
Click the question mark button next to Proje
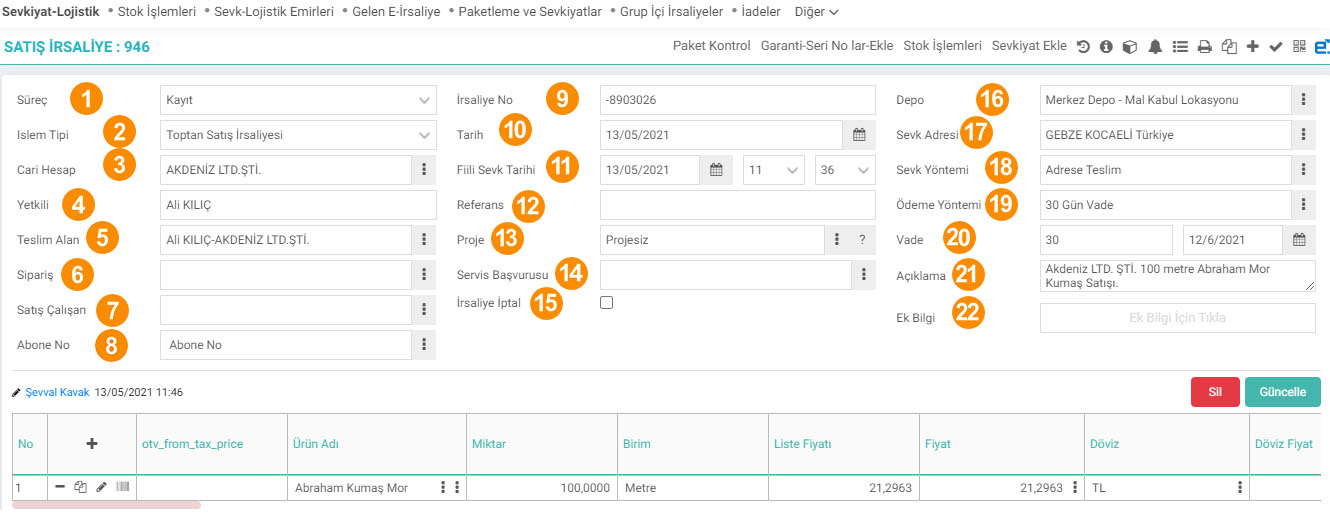pos(863,239)
